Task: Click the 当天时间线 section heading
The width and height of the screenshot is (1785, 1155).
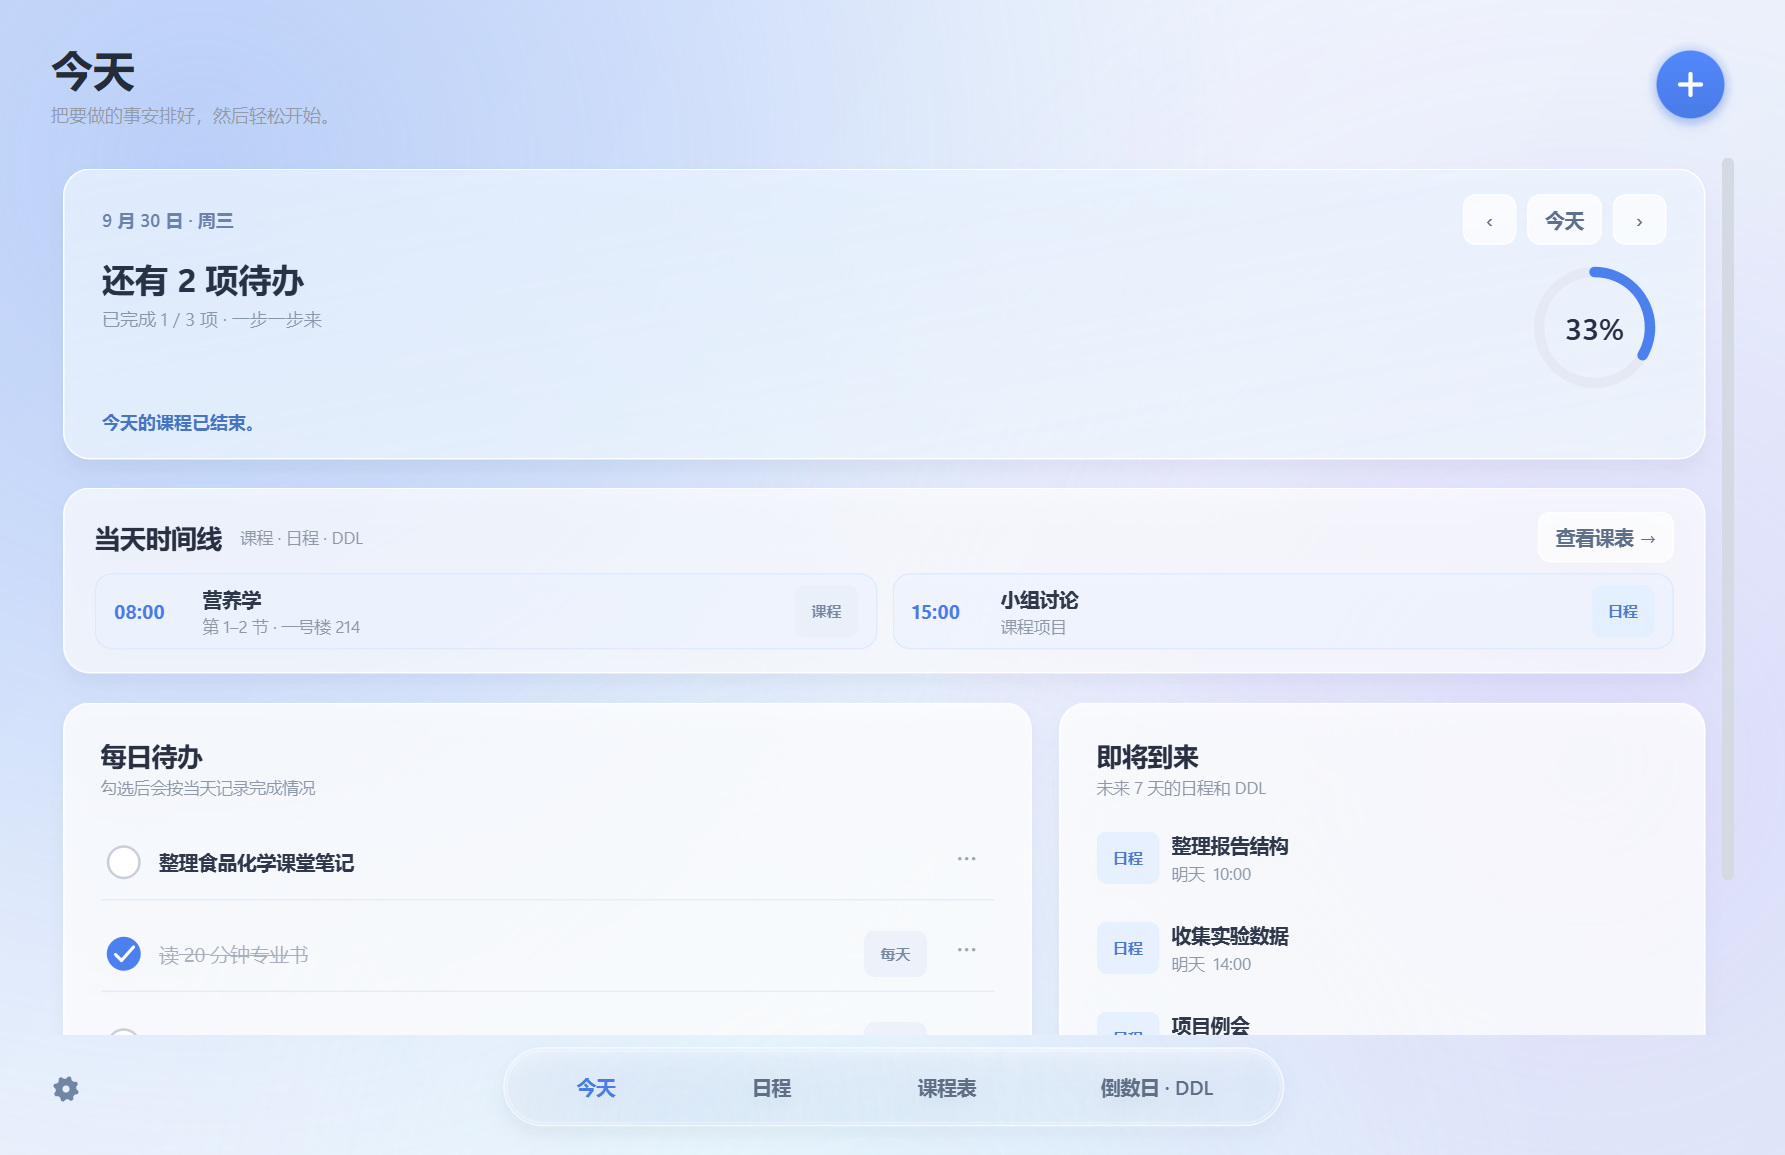Action: coord(158,539)
